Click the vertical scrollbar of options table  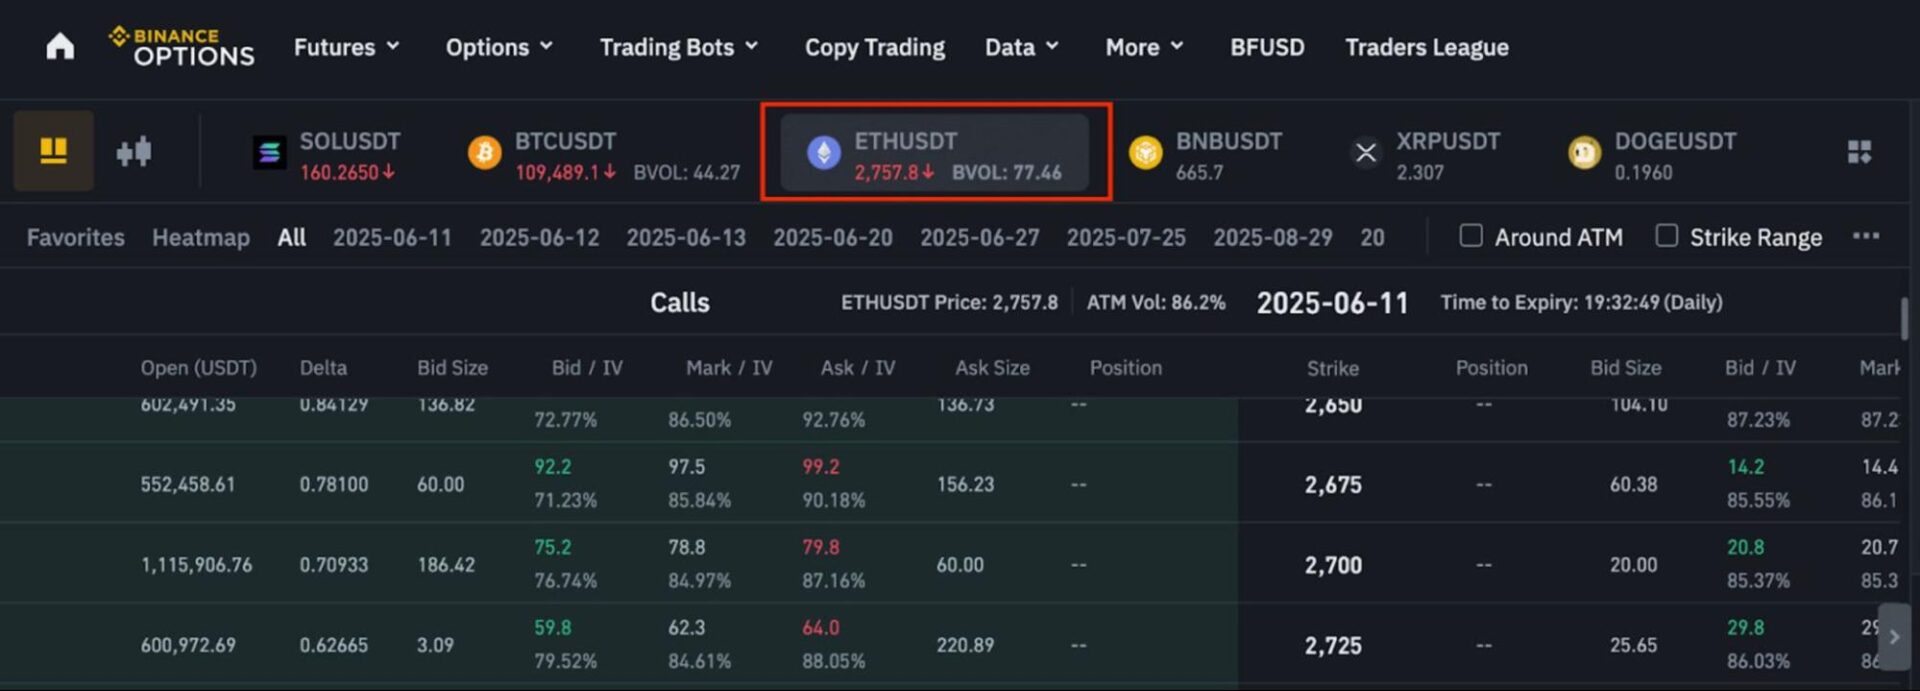point(1904,320)
